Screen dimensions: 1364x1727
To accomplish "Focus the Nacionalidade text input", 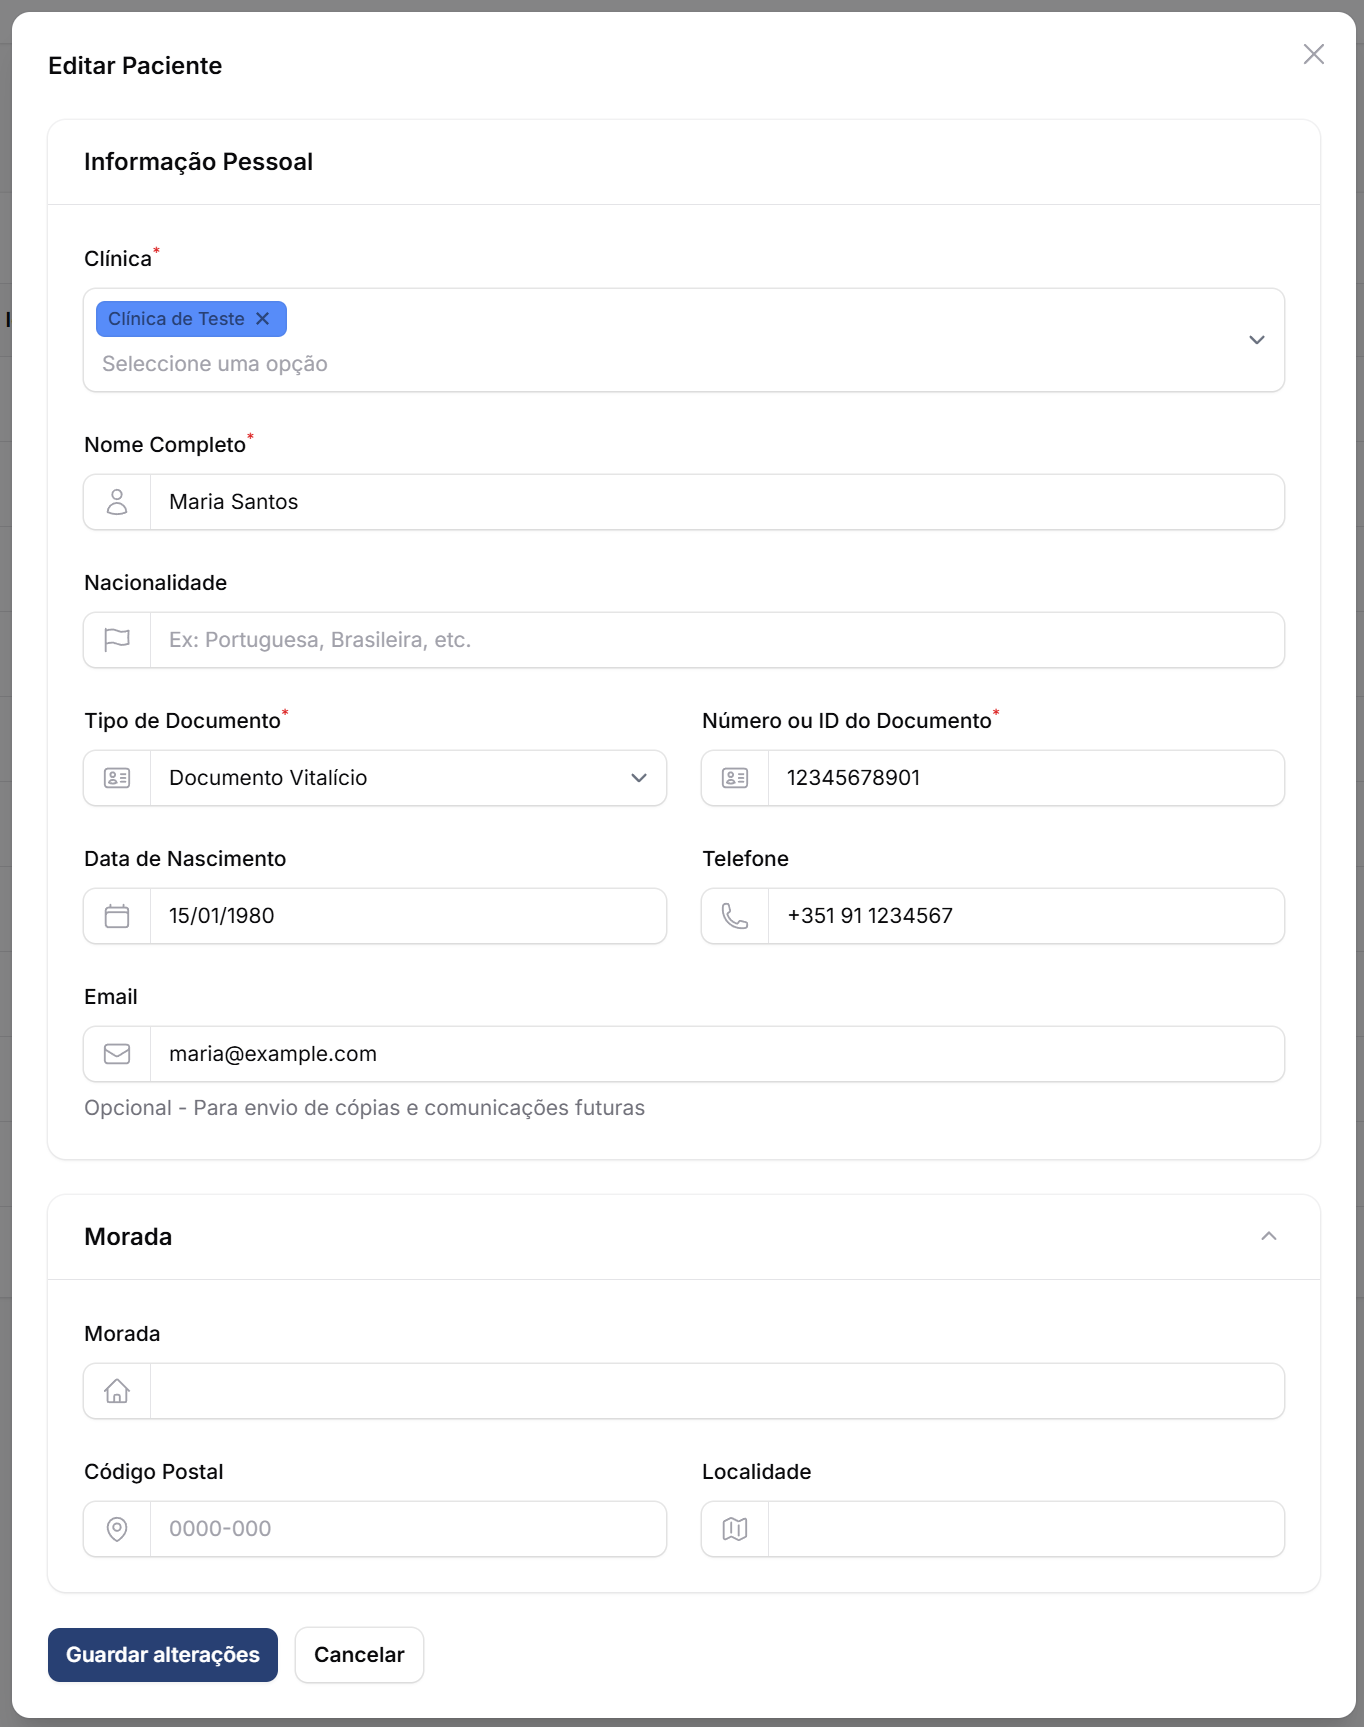I will pos(716,640).
